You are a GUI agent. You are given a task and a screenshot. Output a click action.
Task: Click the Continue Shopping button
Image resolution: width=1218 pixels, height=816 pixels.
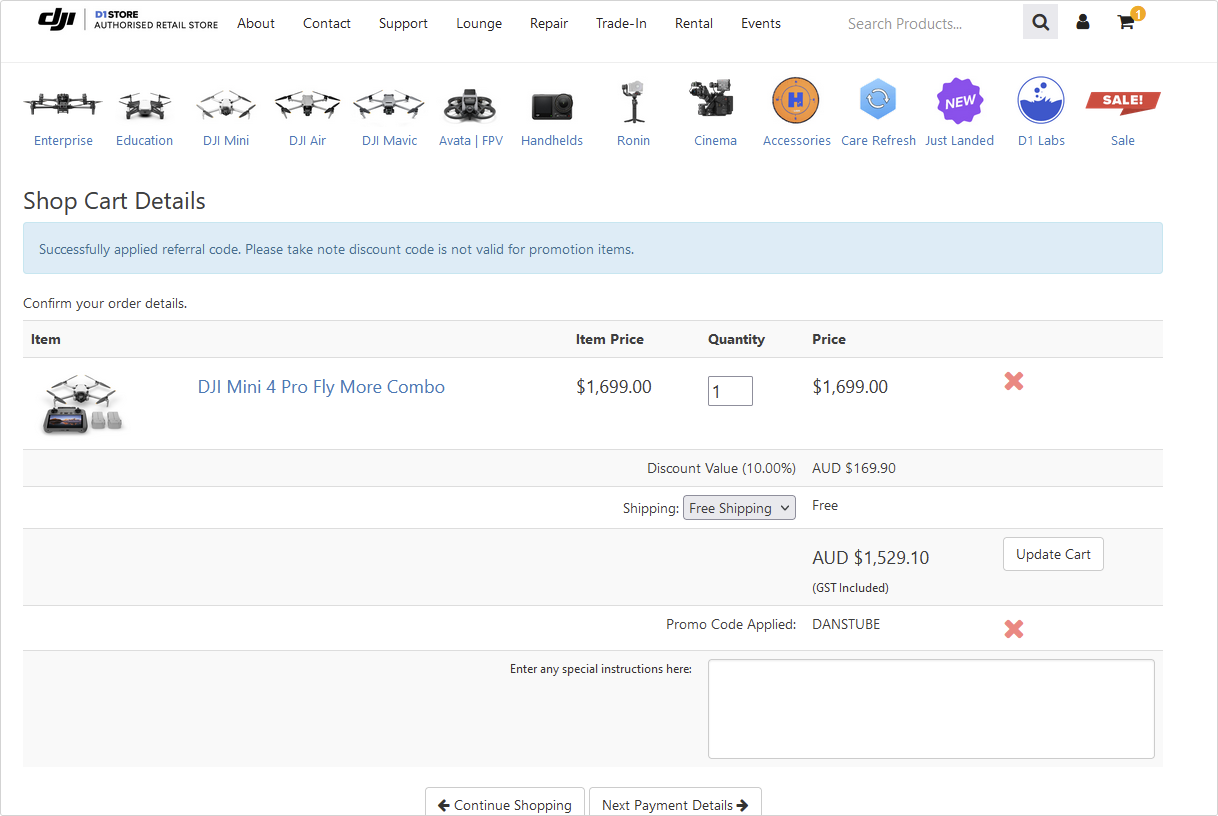(505, 802)
